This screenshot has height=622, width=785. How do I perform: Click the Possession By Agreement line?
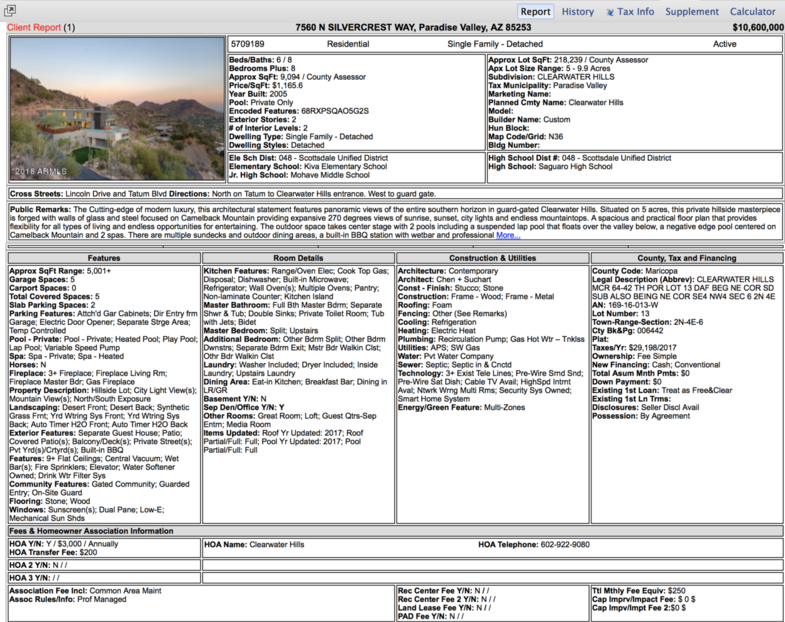(641, 416)
